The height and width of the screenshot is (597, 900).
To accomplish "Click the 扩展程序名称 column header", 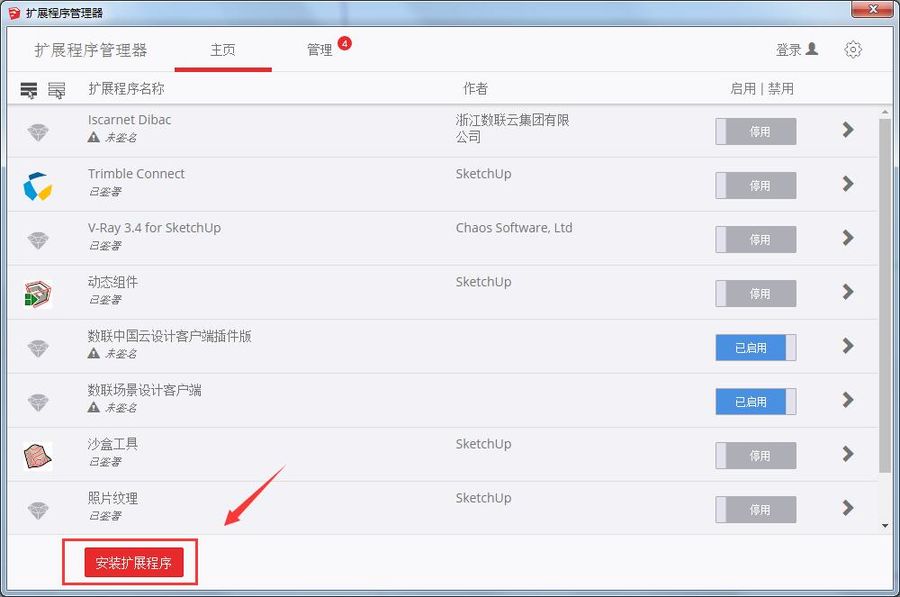I will 126,89.
